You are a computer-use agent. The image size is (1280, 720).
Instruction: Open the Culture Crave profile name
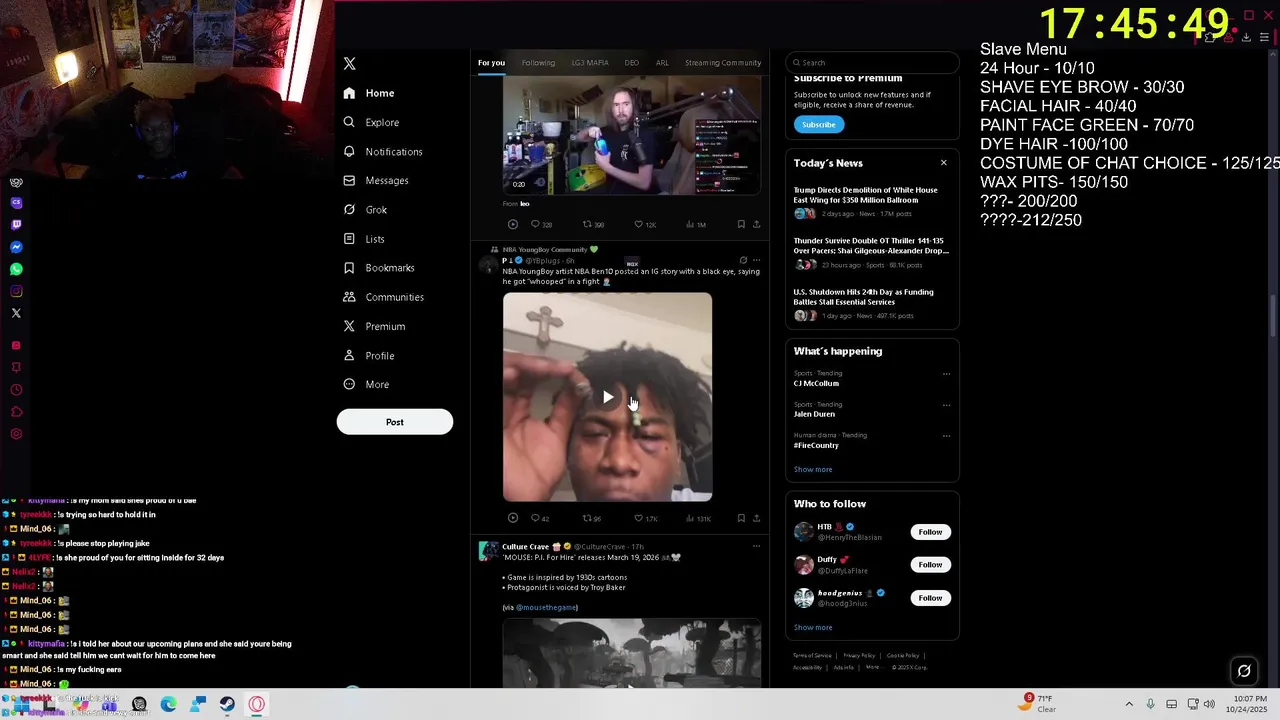pyautogui.click(x=526, y=547)
